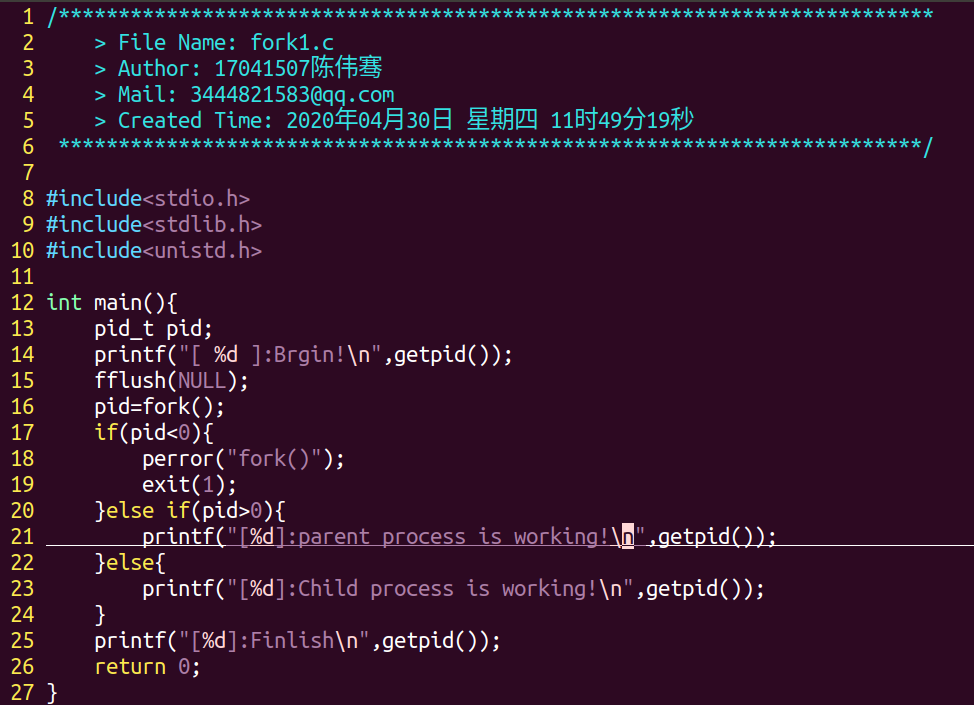Click the perror("fork()") call
Screen dimensions: 974x705
tap(243, 459)
